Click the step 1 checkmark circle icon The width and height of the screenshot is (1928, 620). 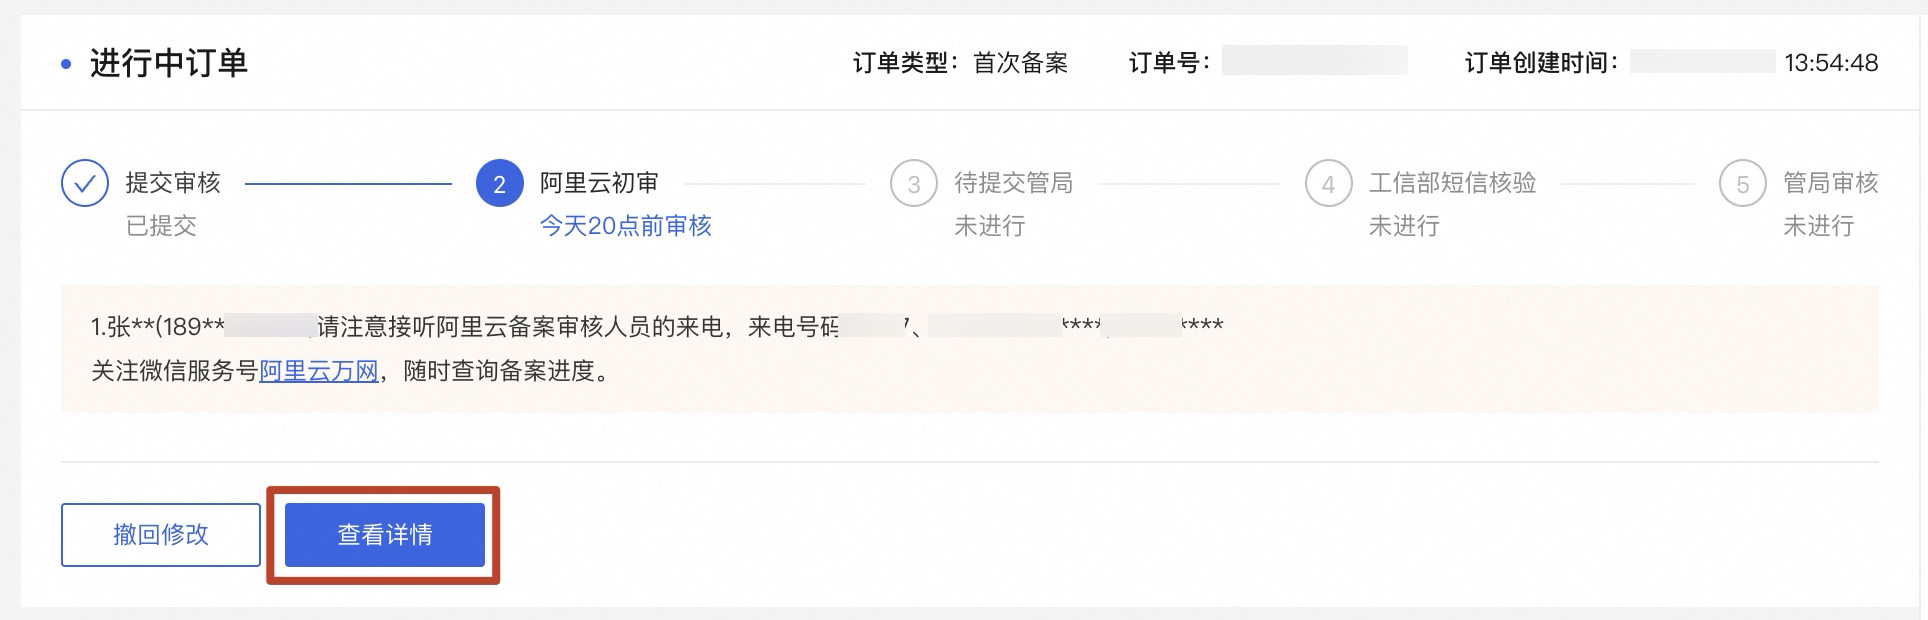tap(85, 184)
